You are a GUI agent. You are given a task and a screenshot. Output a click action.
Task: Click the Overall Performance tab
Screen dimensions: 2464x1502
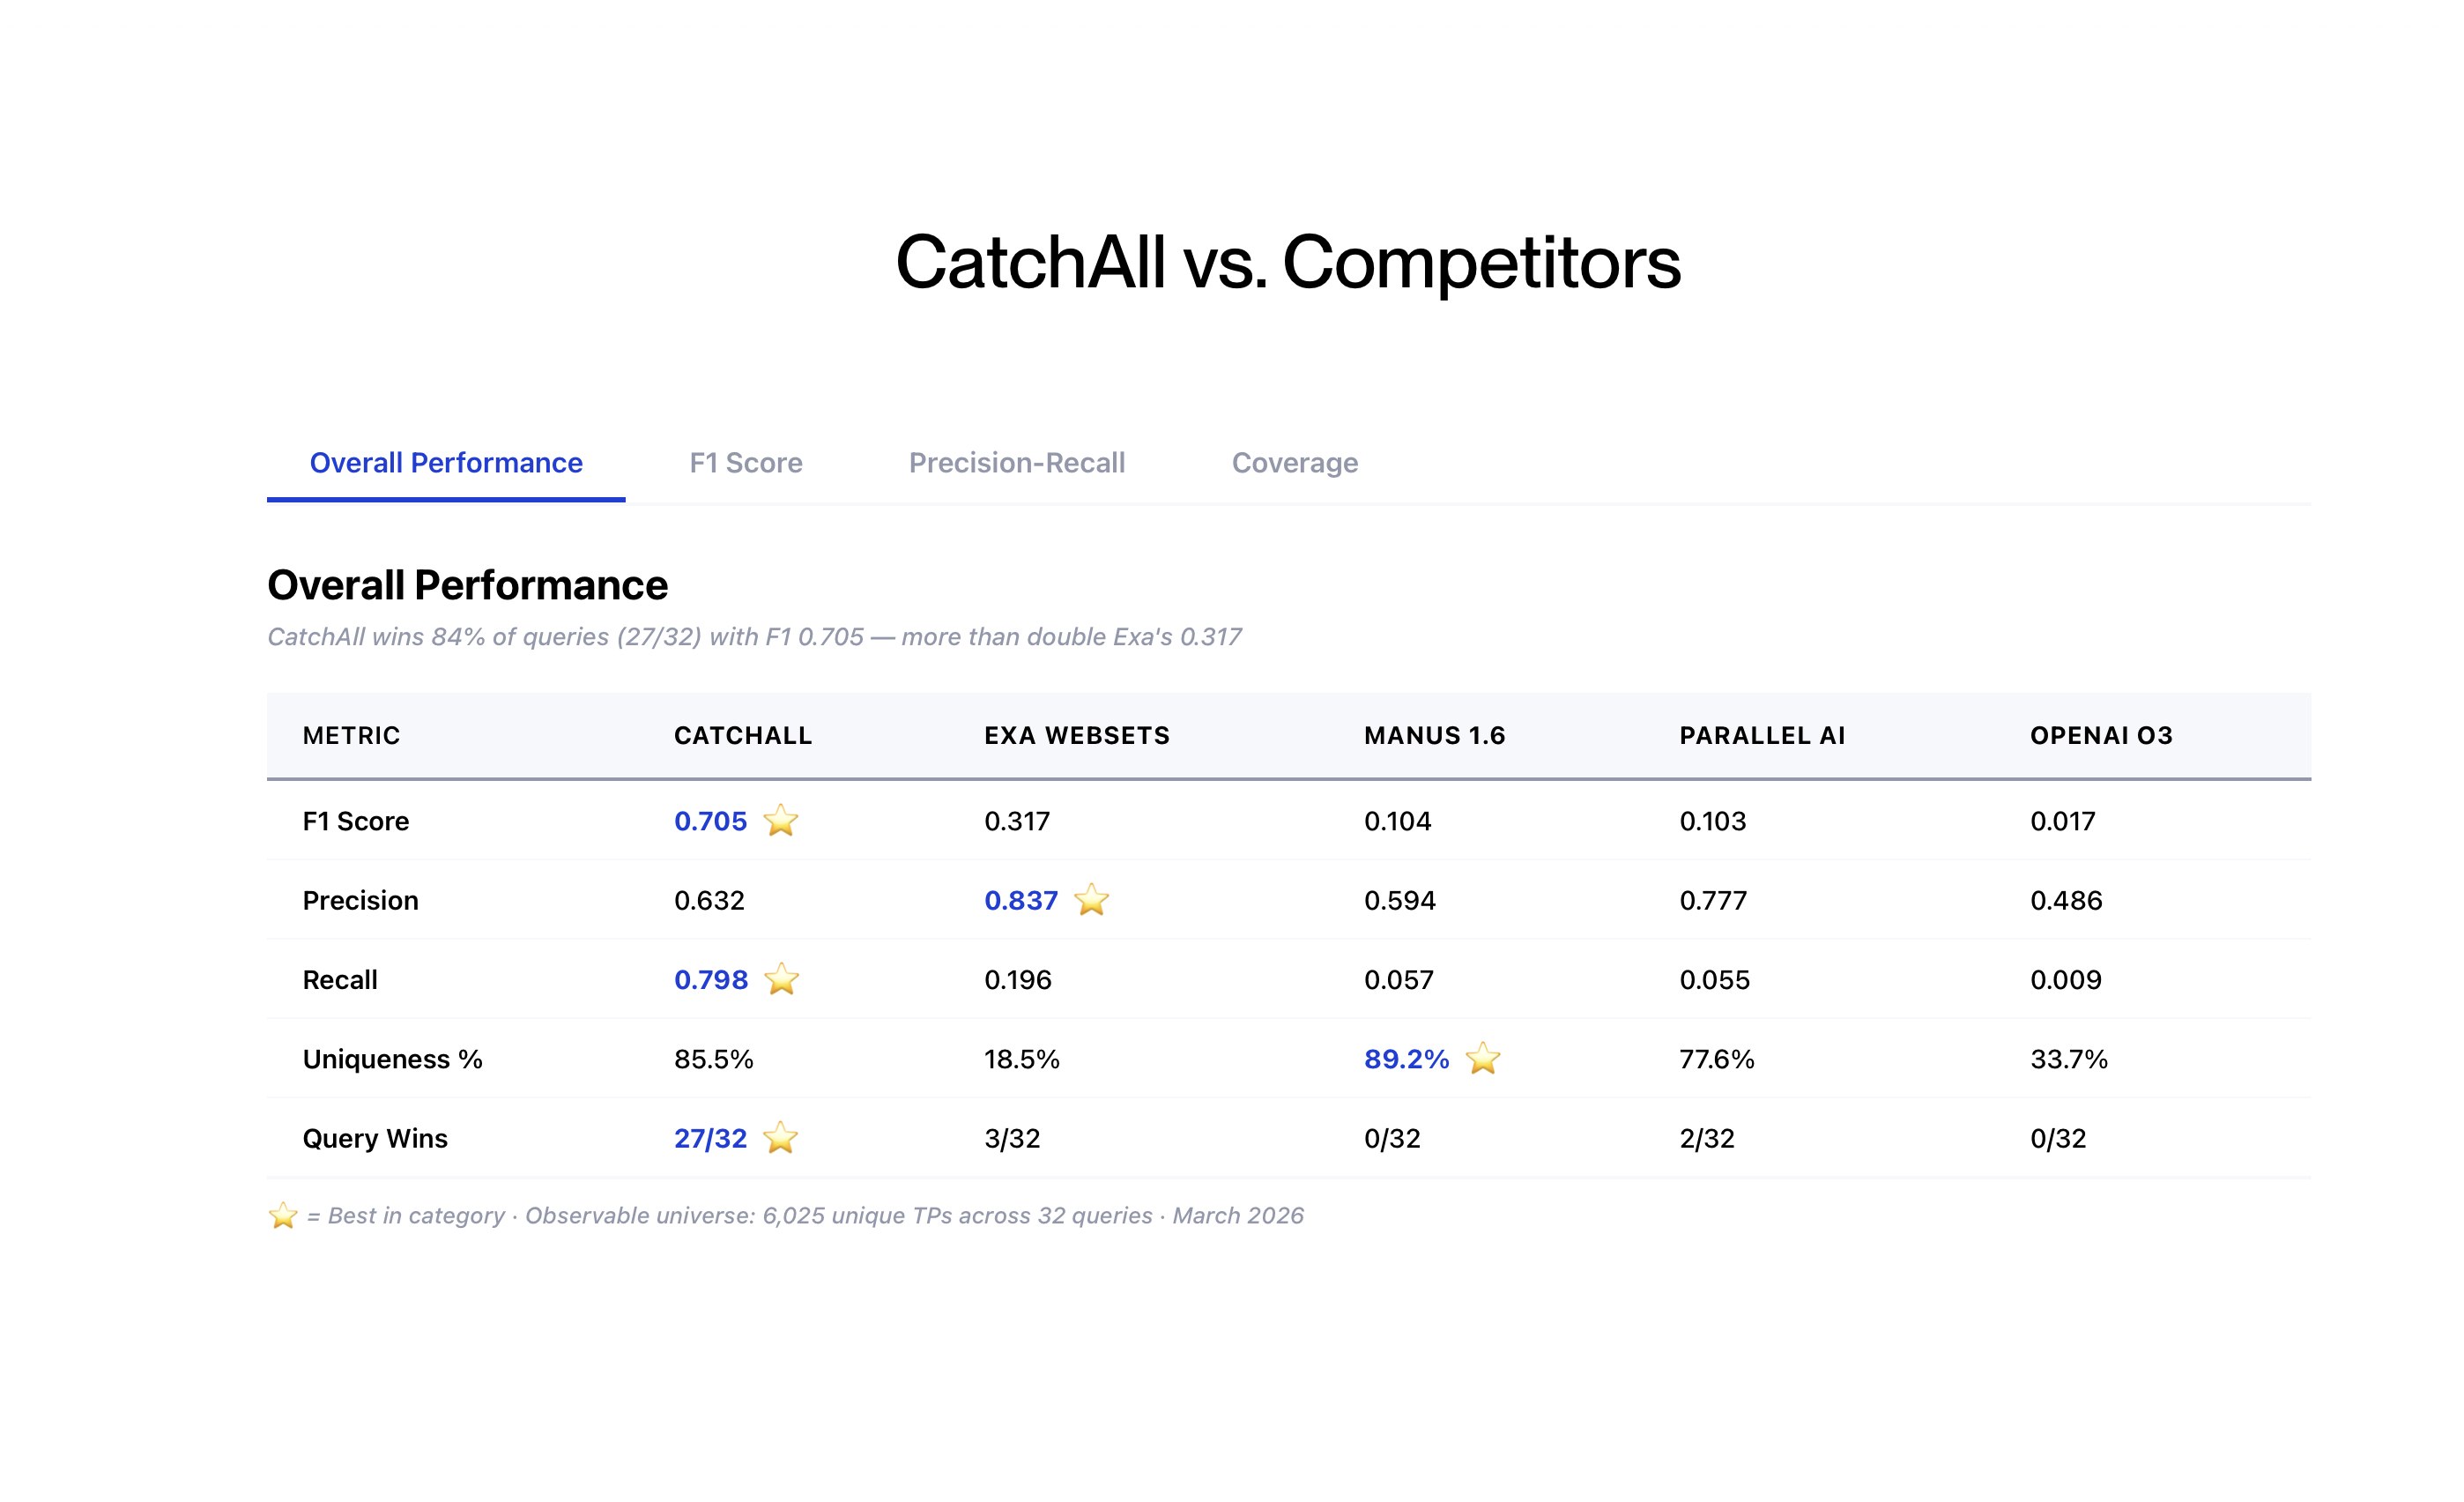(445, 463)
